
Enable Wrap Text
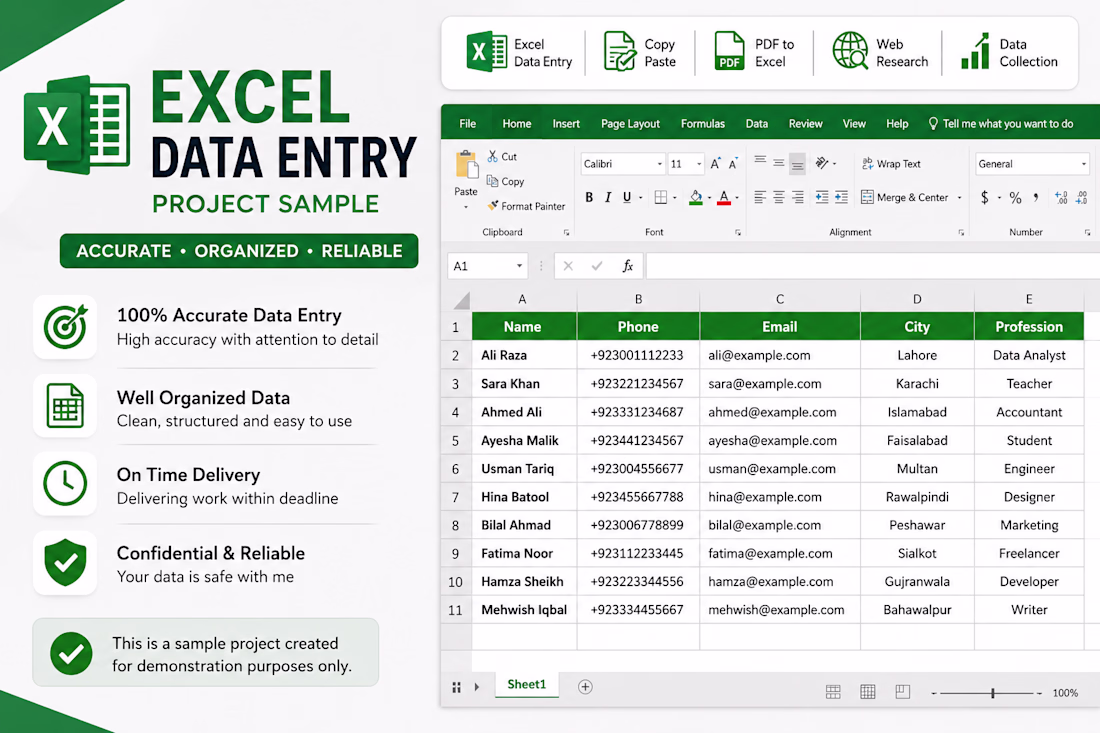tap(891, 163)
